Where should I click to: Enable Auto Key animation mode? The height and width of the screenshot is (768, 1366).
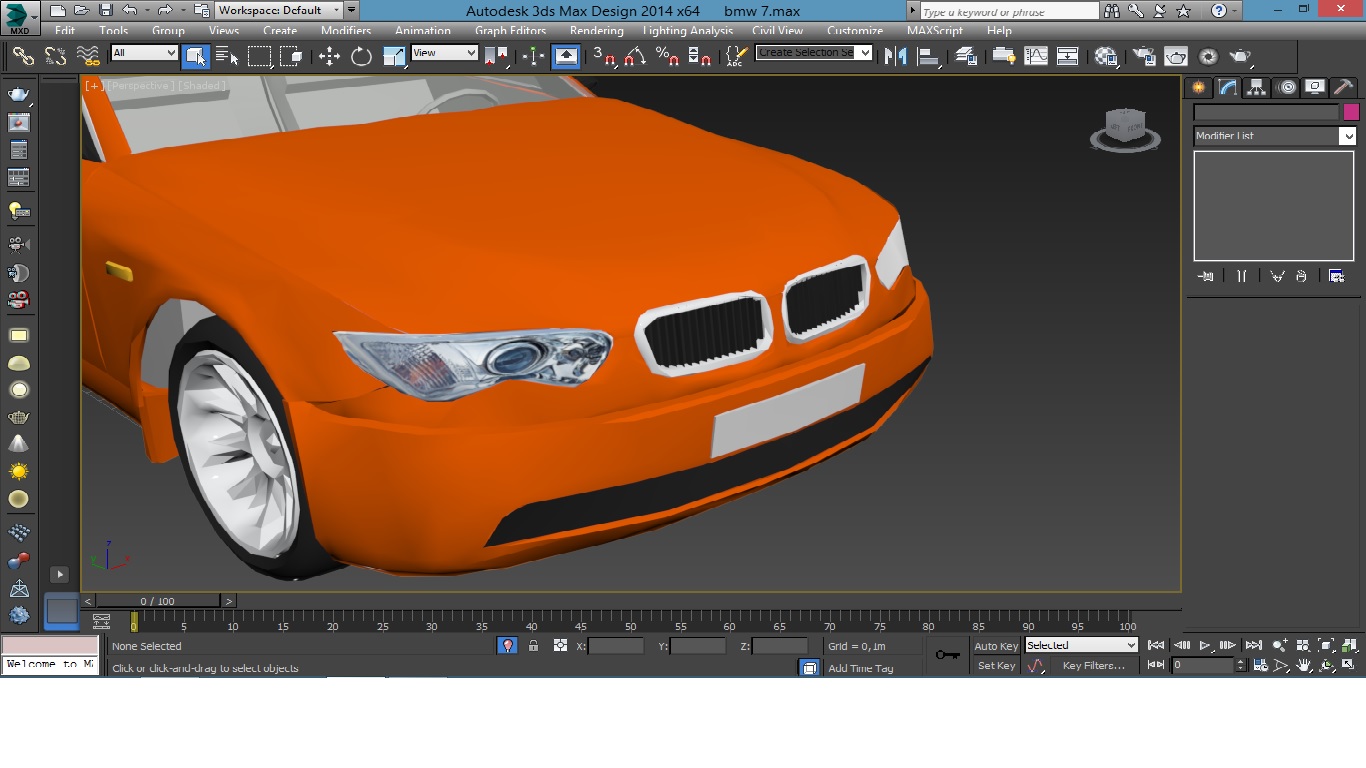coord(995,646)
